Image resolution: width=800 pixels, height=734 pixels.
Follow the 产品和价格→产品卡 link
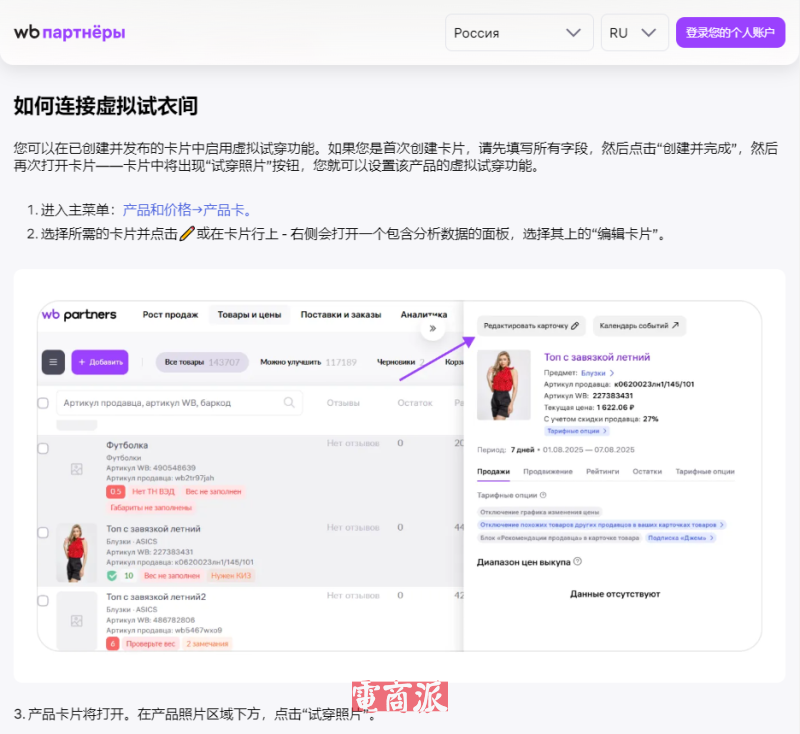pyautogui.click(x=186, y=210)
